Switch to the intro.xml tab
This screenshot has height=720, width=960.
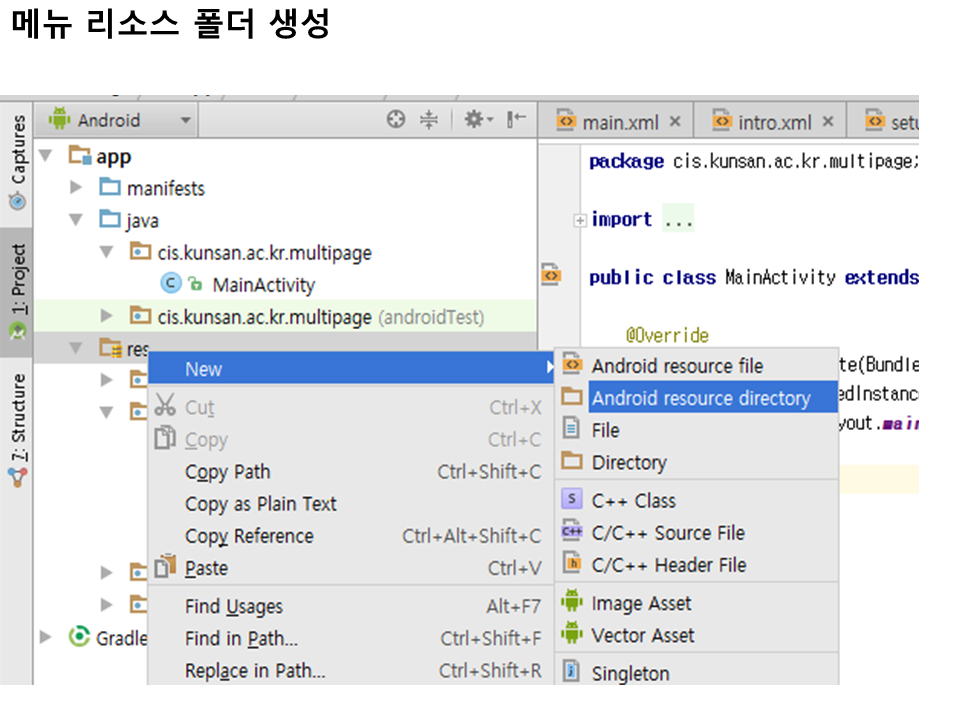773,122
